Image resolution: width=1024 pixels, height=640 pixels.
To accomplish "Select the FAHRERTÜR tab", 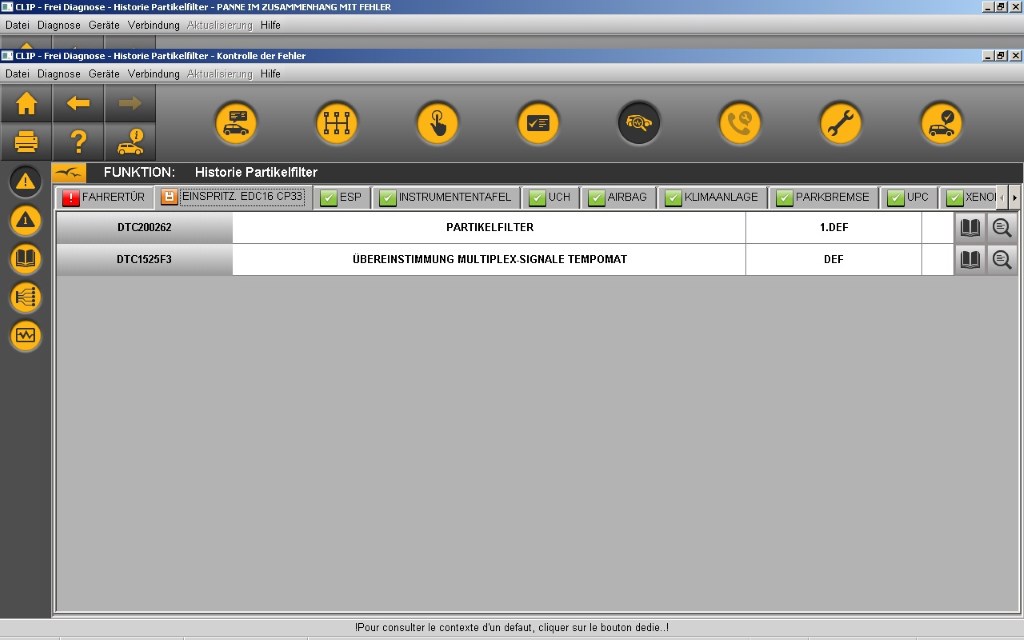I will coord(103,197).
